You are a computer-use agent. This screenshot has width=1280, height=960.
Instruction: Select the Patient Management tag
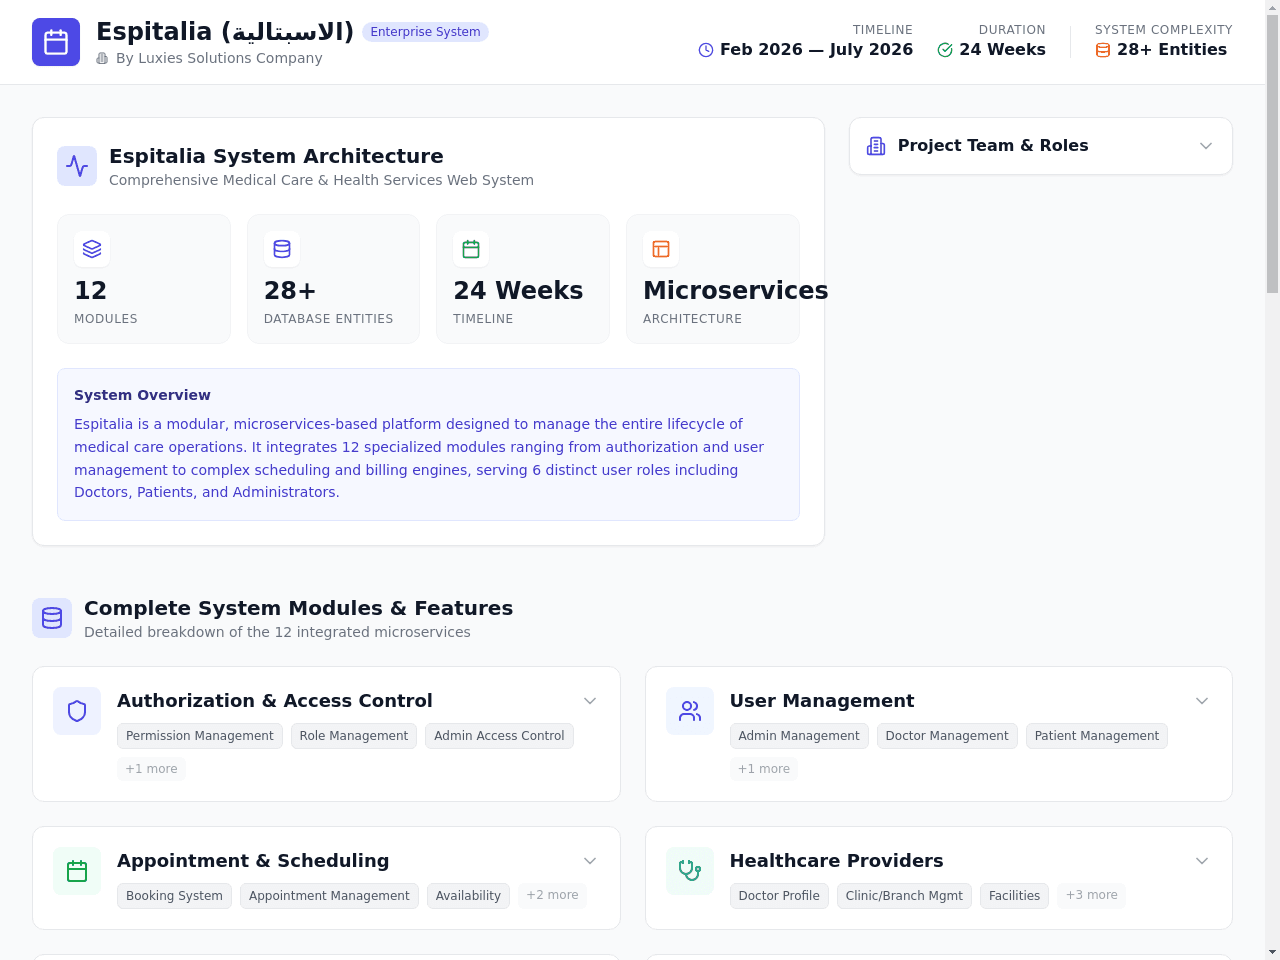1097,736
